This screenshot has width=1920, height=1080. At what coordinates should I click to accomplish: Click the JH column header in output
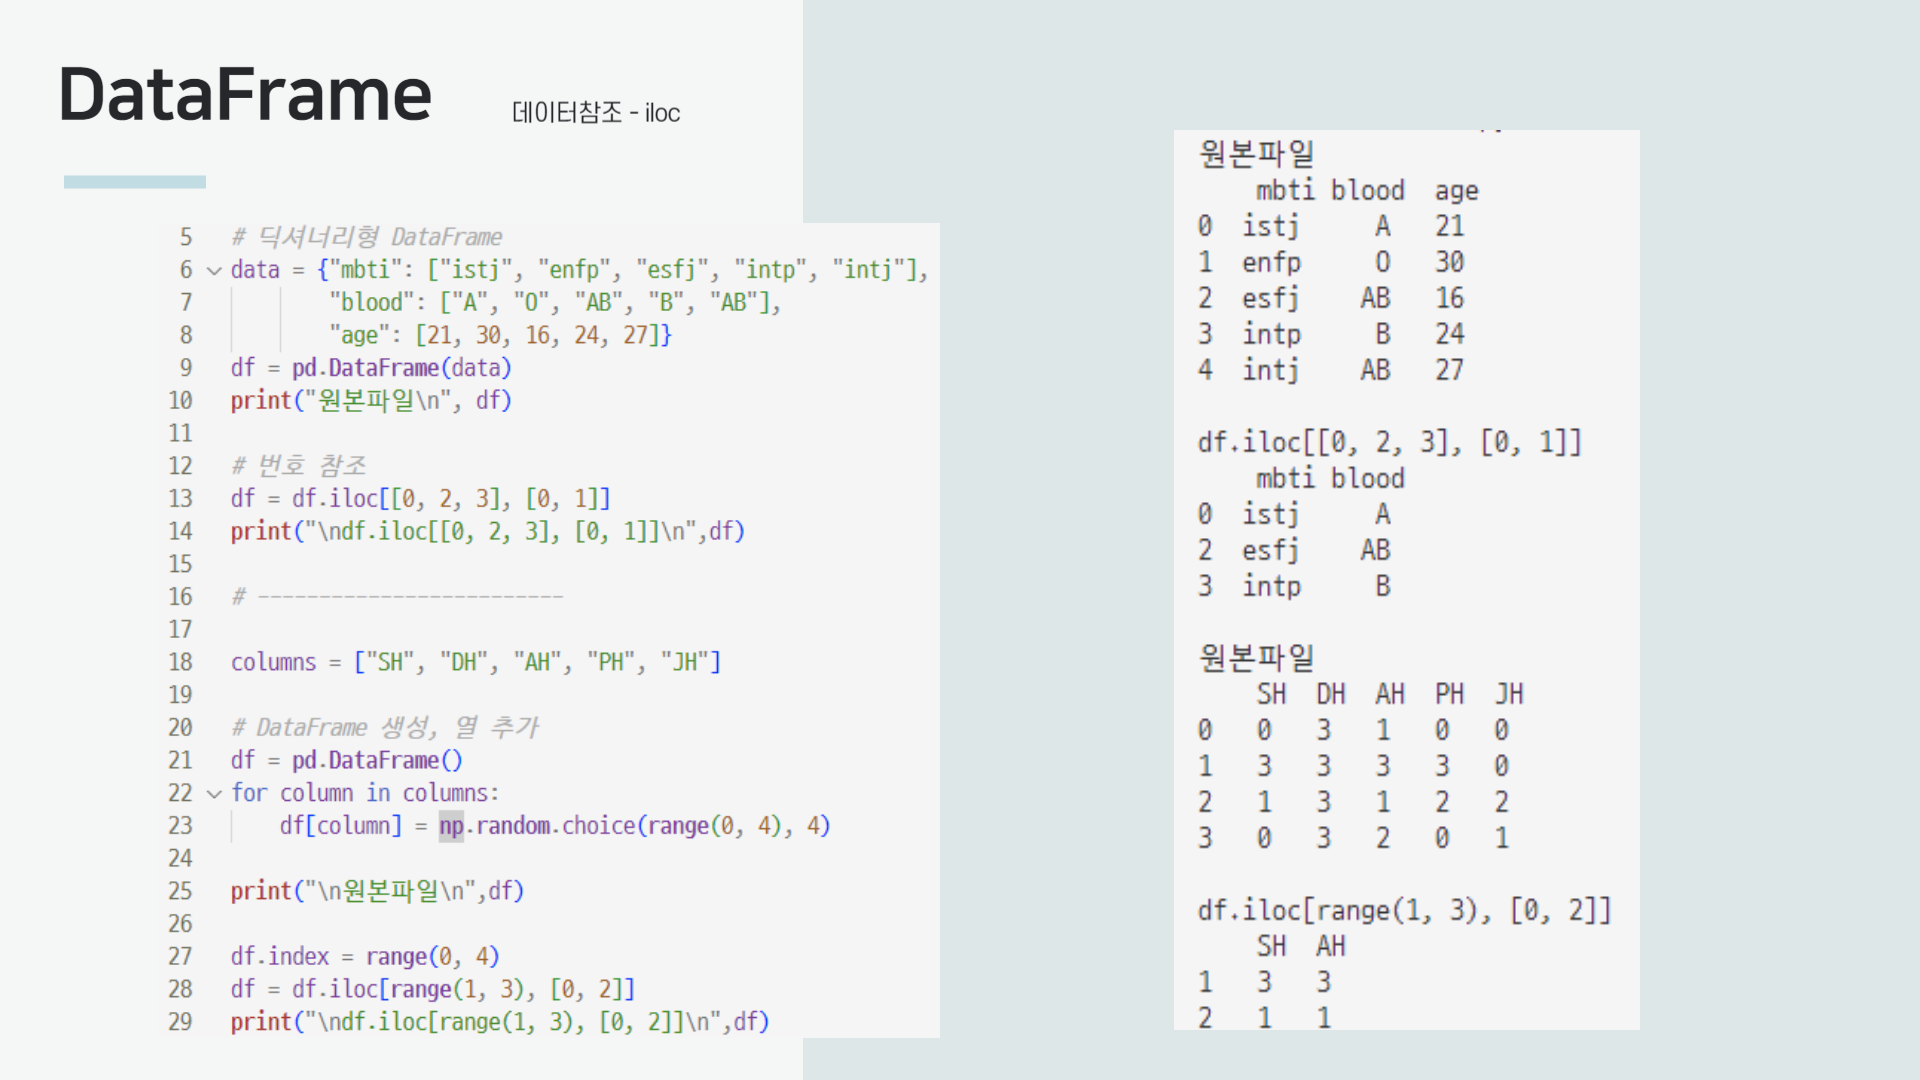pos(1508,694)
